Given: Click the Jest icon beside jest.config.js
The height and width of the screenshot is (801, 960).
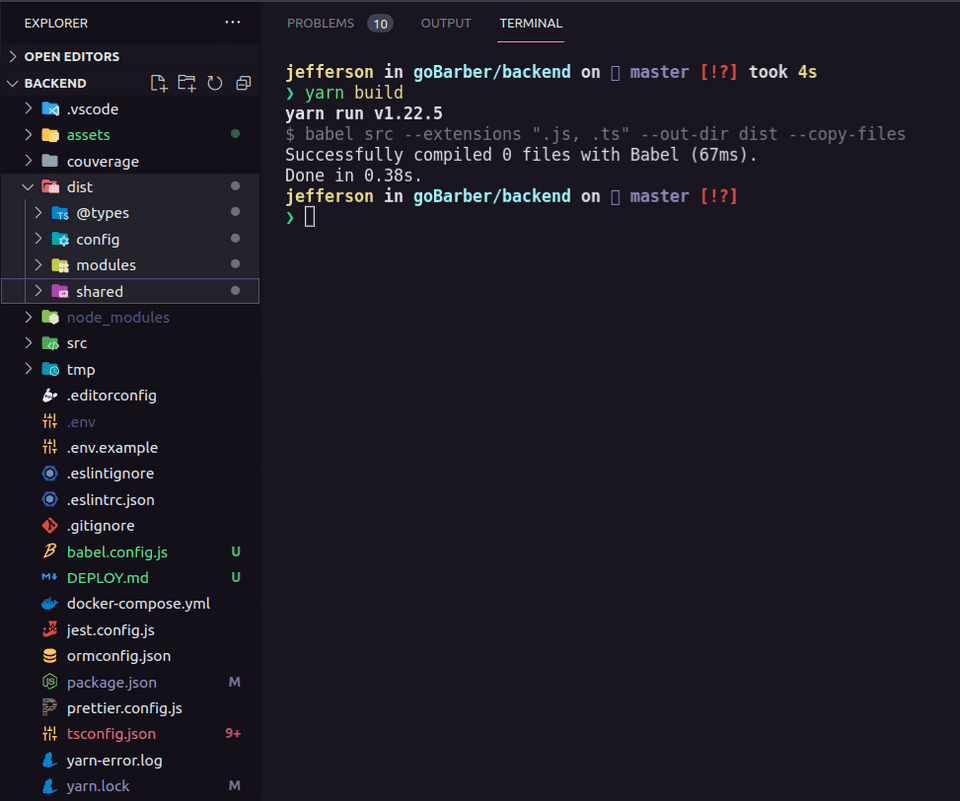Looking at the screenshot, I should click(51, 629).
